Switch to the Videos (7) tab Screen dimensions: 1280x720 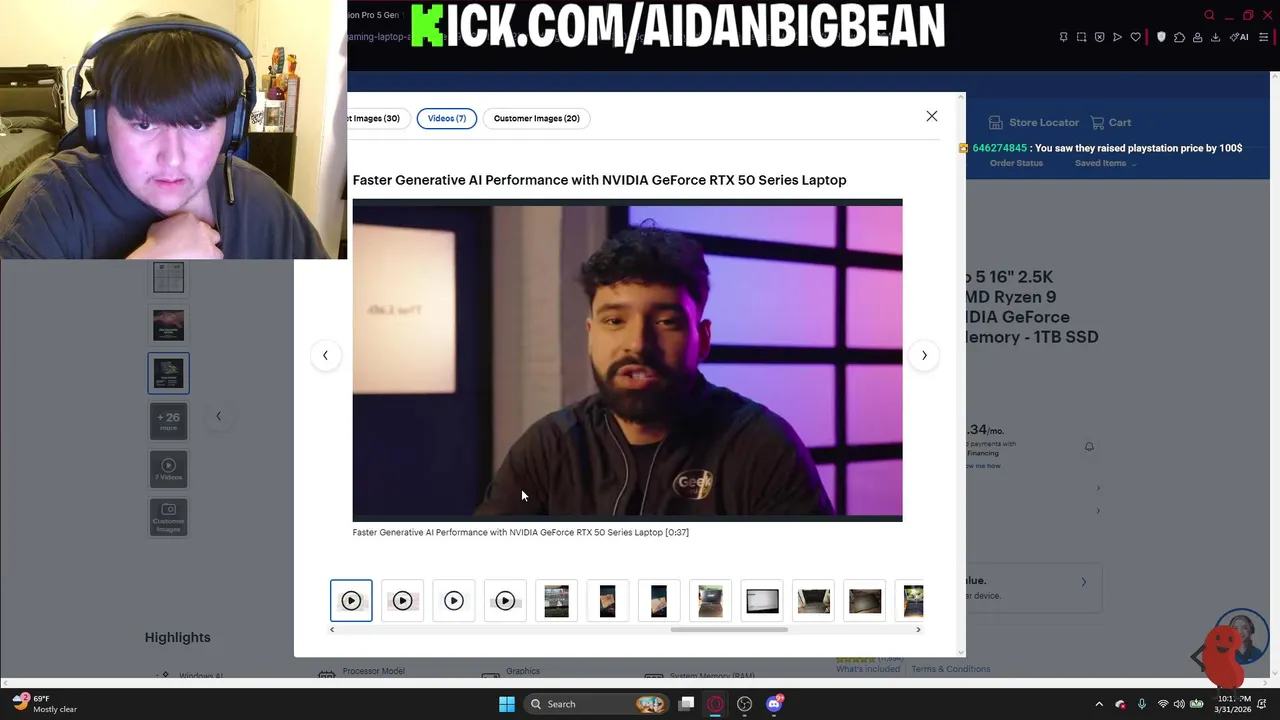(447, 118)
